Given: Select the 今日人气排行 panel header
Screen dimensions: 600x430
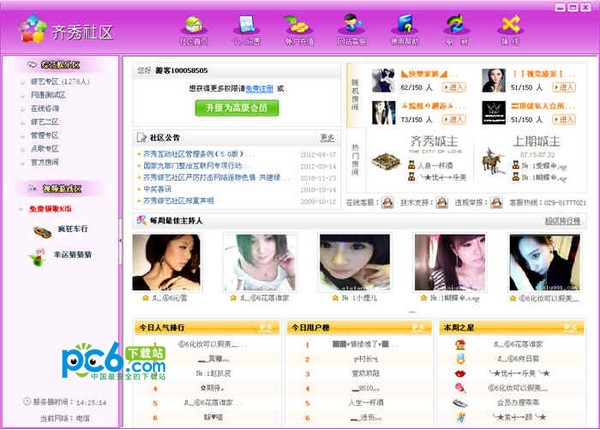Looking at the screenshot, I should coord(206,327).
